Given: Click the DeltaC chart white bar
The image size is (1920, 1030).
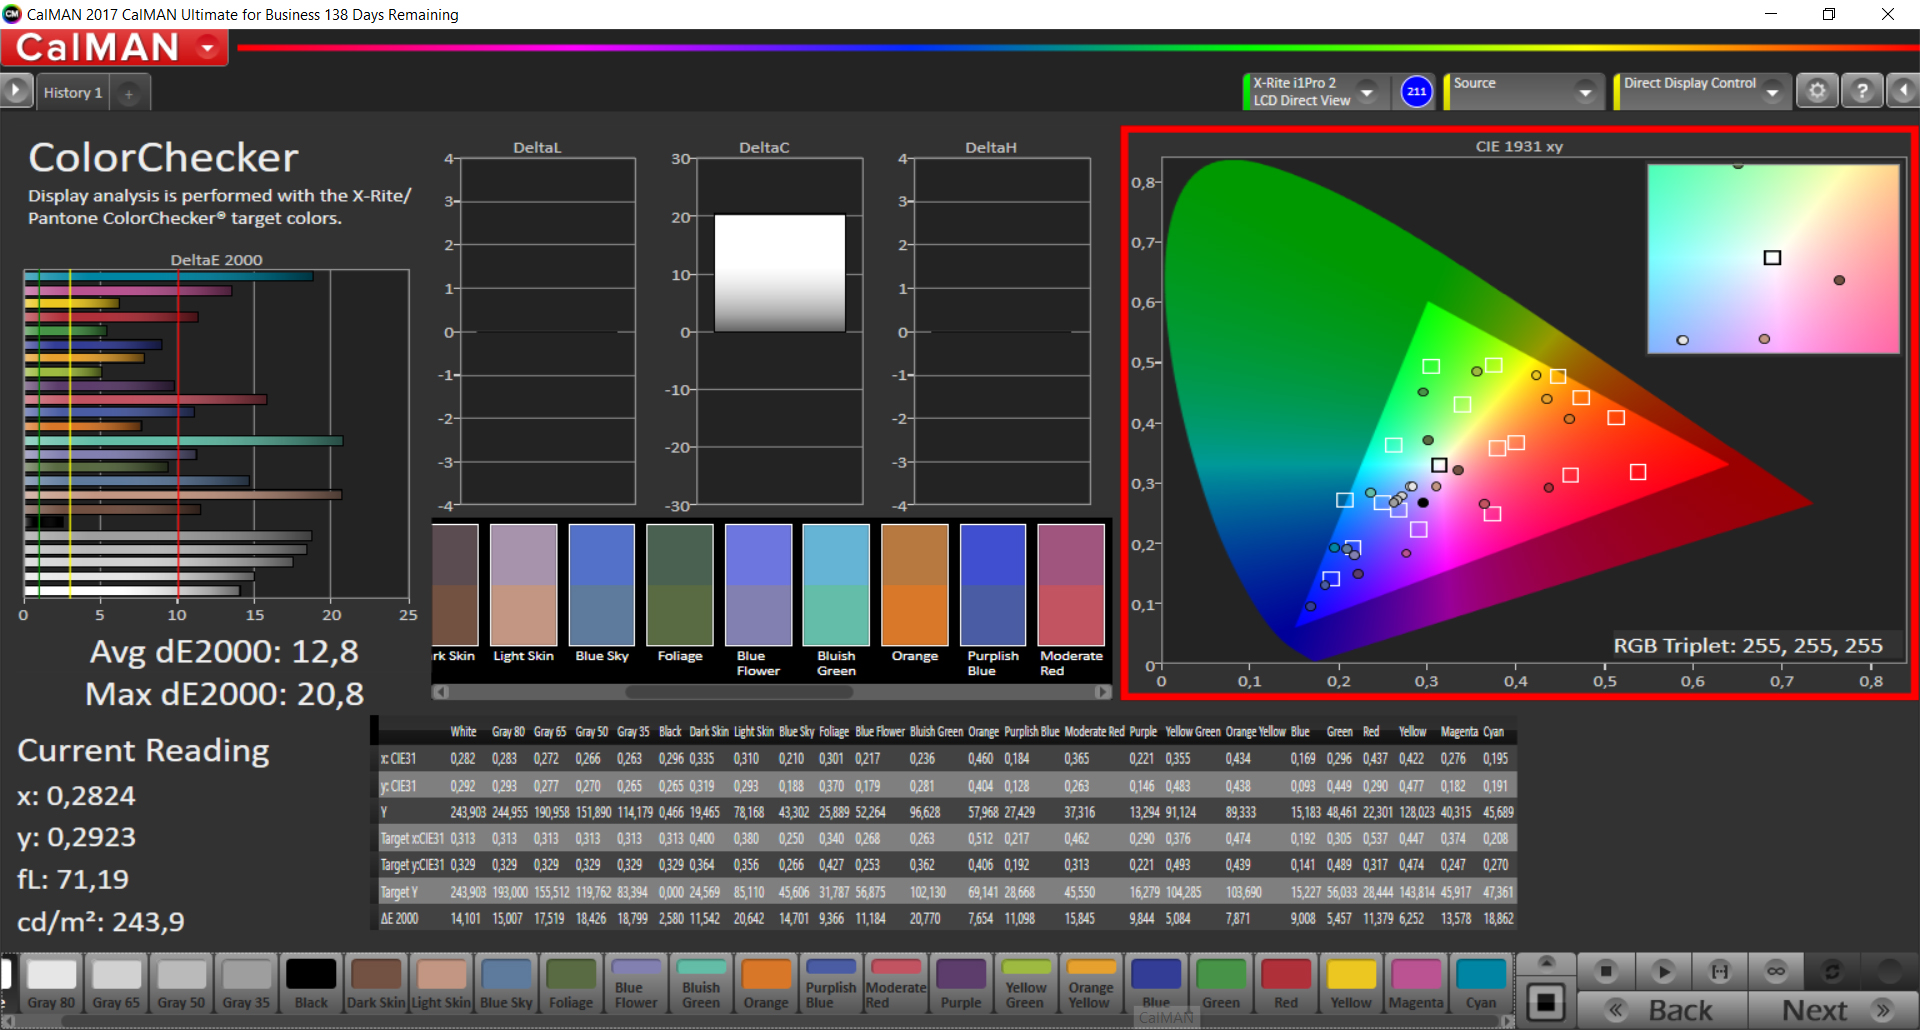Looking at the screenshot, I should 780,273.
